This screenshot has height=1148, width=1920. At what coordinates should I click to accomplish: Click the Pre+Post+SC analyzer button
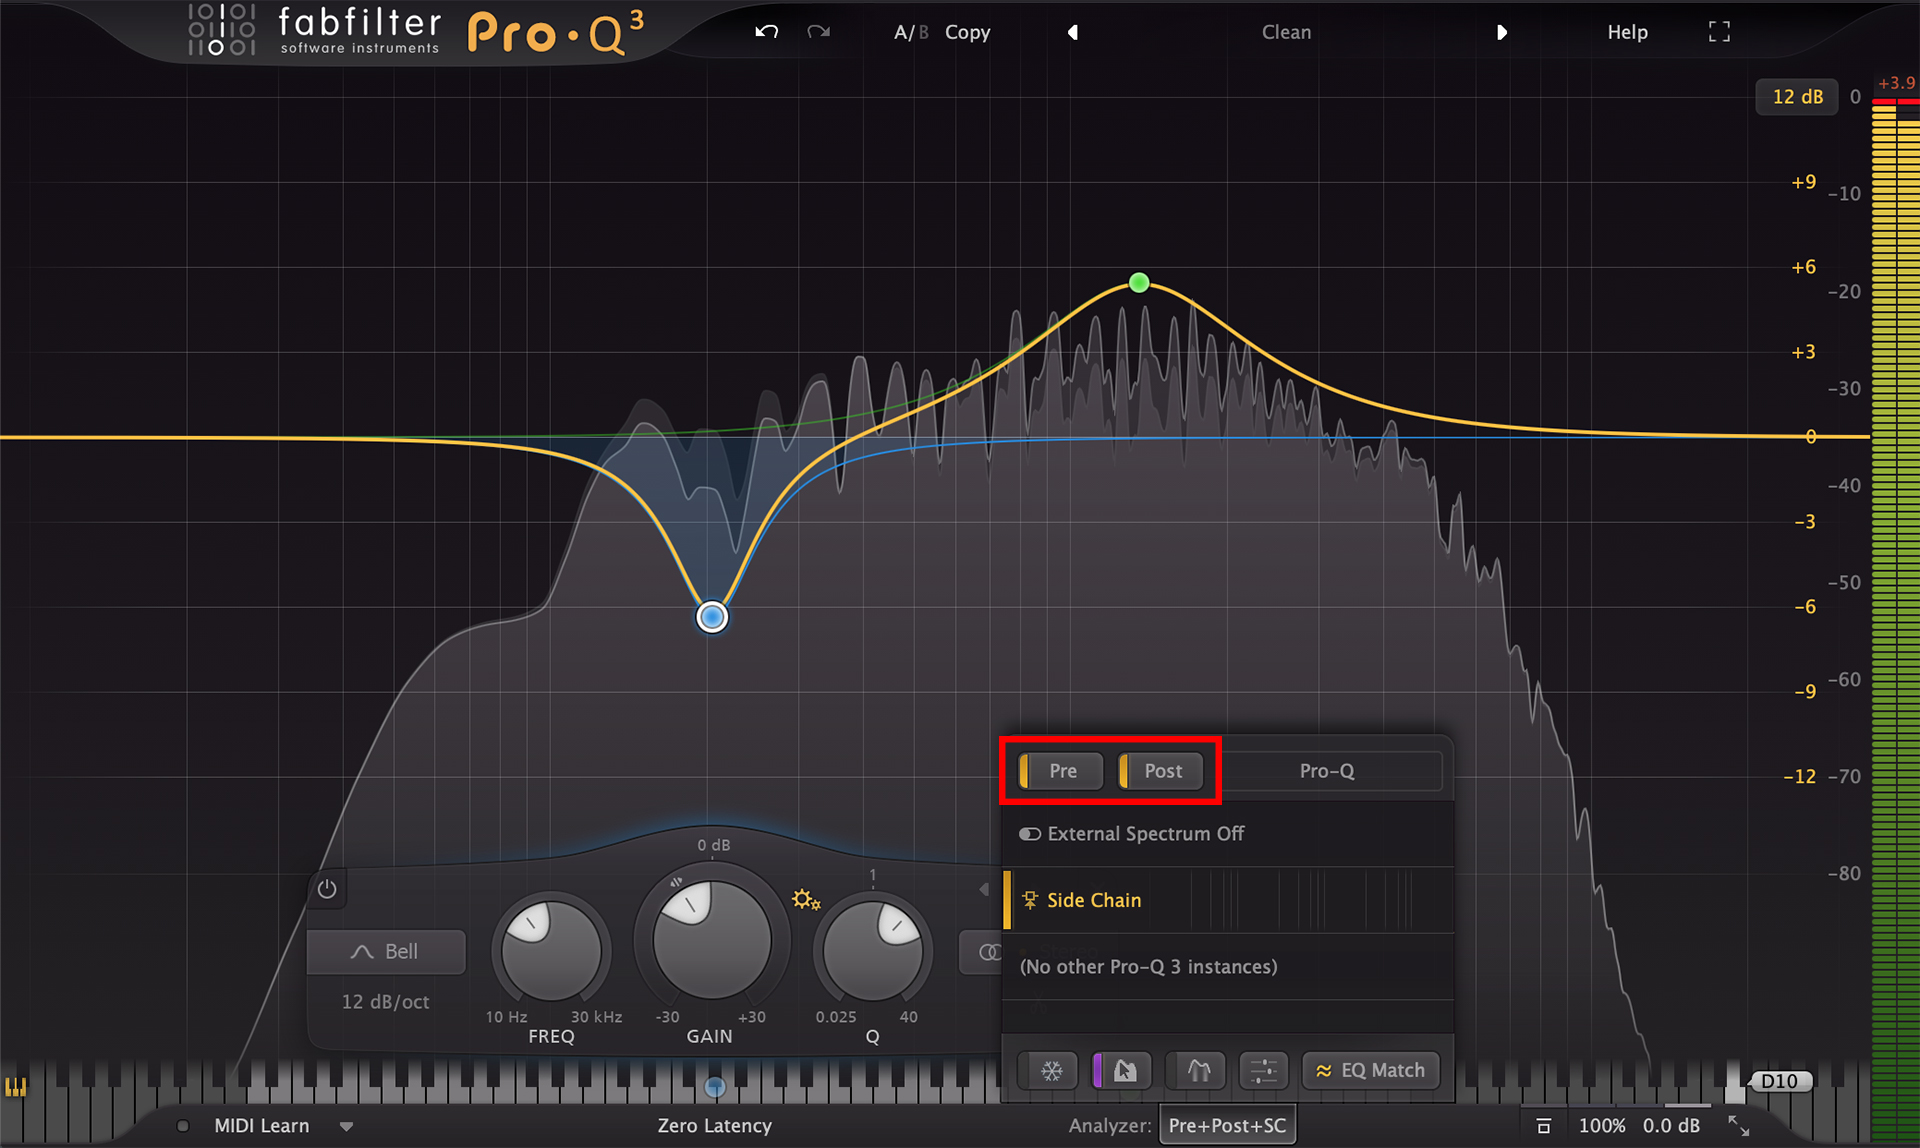pos(1227,1125)
